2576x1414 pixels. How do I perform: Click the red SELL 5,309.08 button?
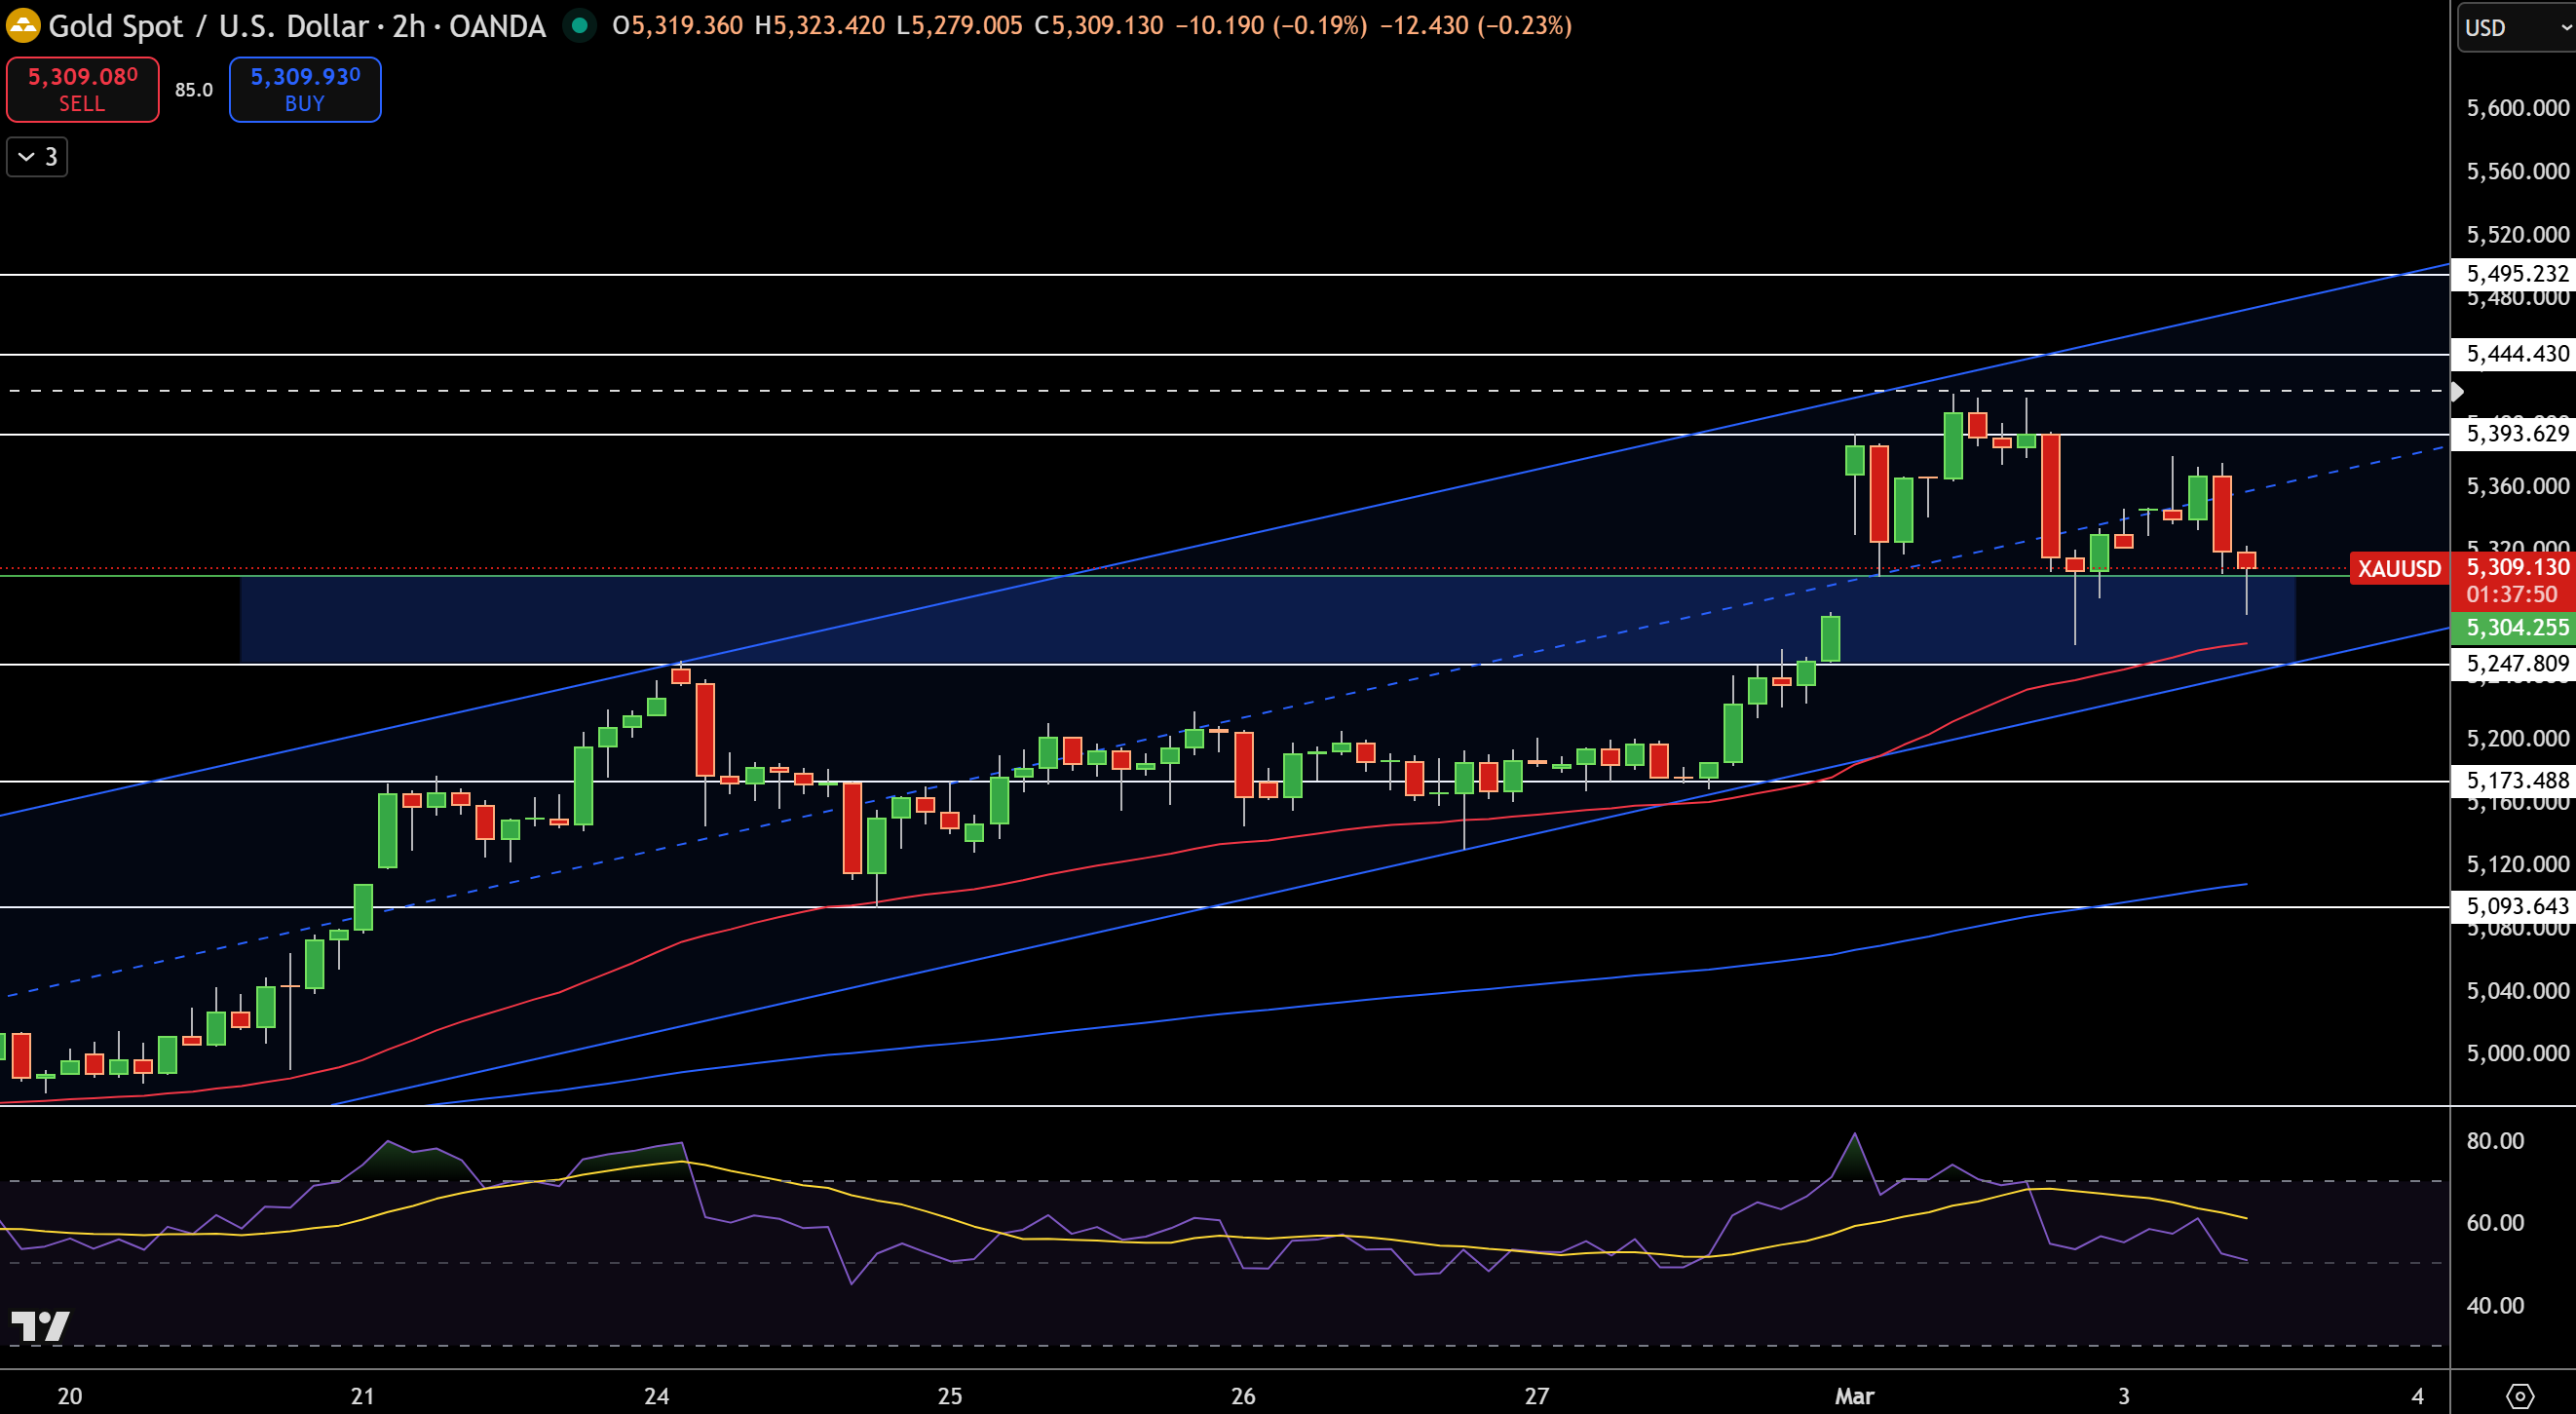pos(83,89)
